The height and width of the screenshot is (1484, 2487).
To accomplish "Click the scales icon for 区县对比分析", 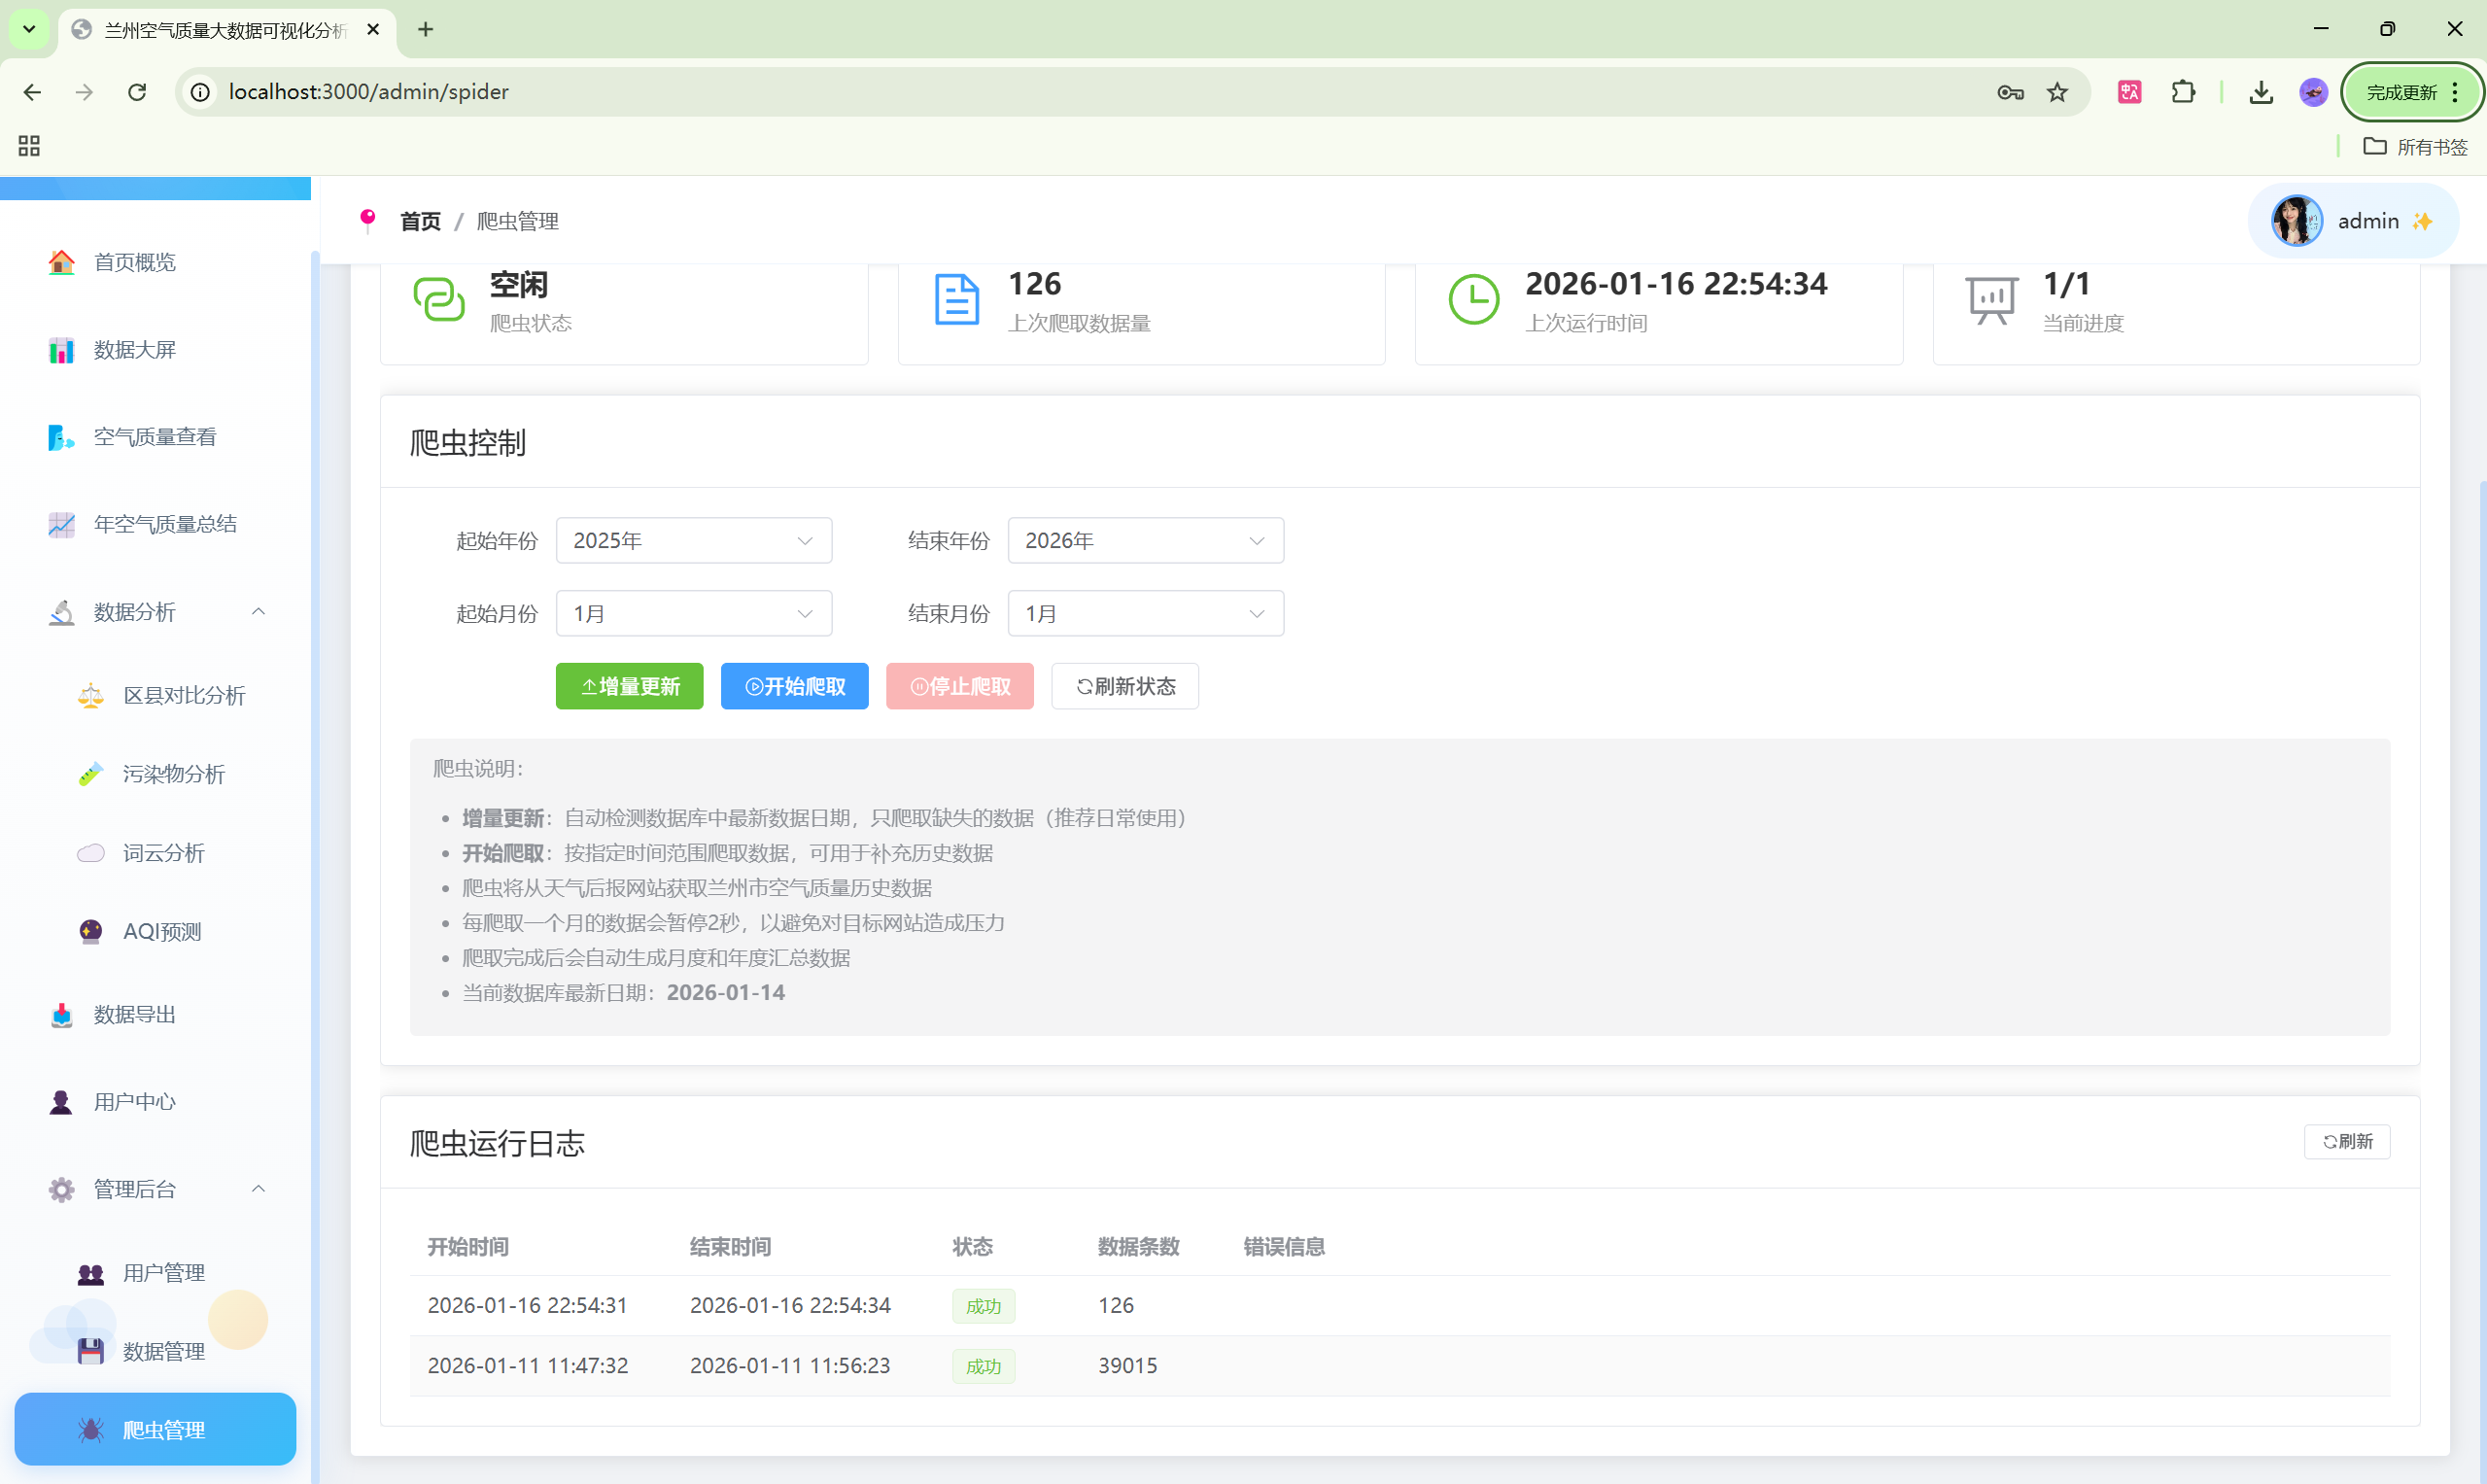I will point(91,696).
